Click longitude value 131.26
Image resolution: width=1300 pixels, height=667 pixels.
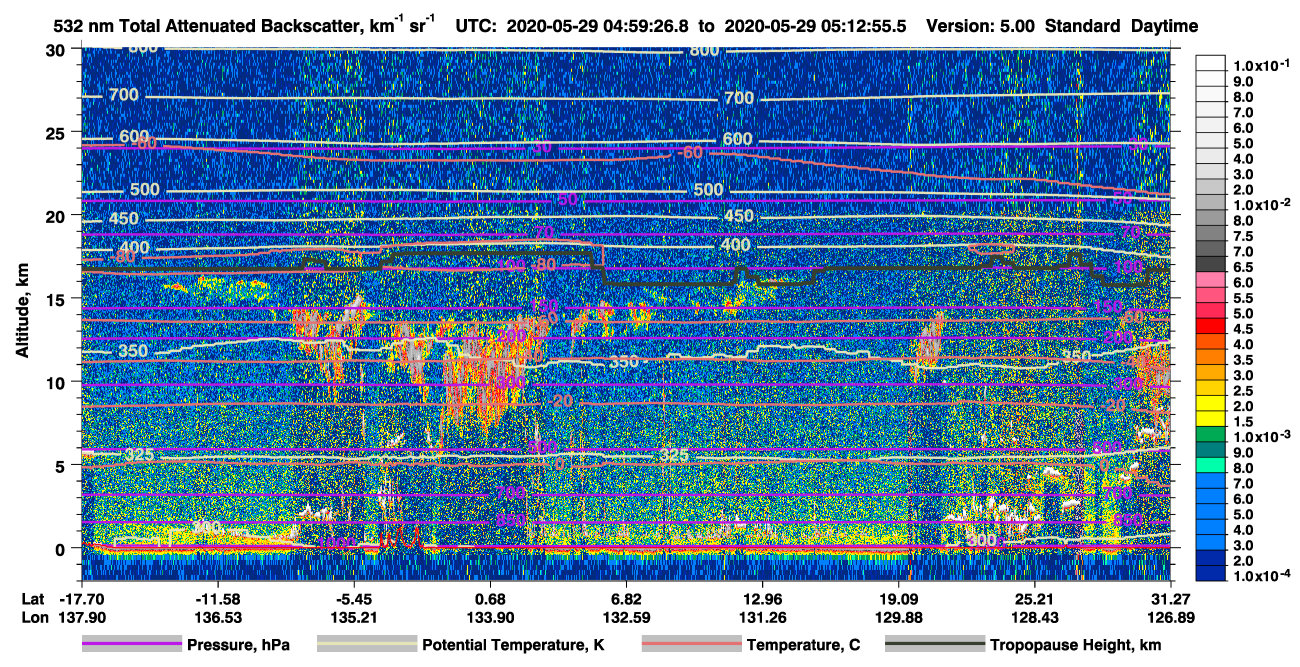(762, 617)
